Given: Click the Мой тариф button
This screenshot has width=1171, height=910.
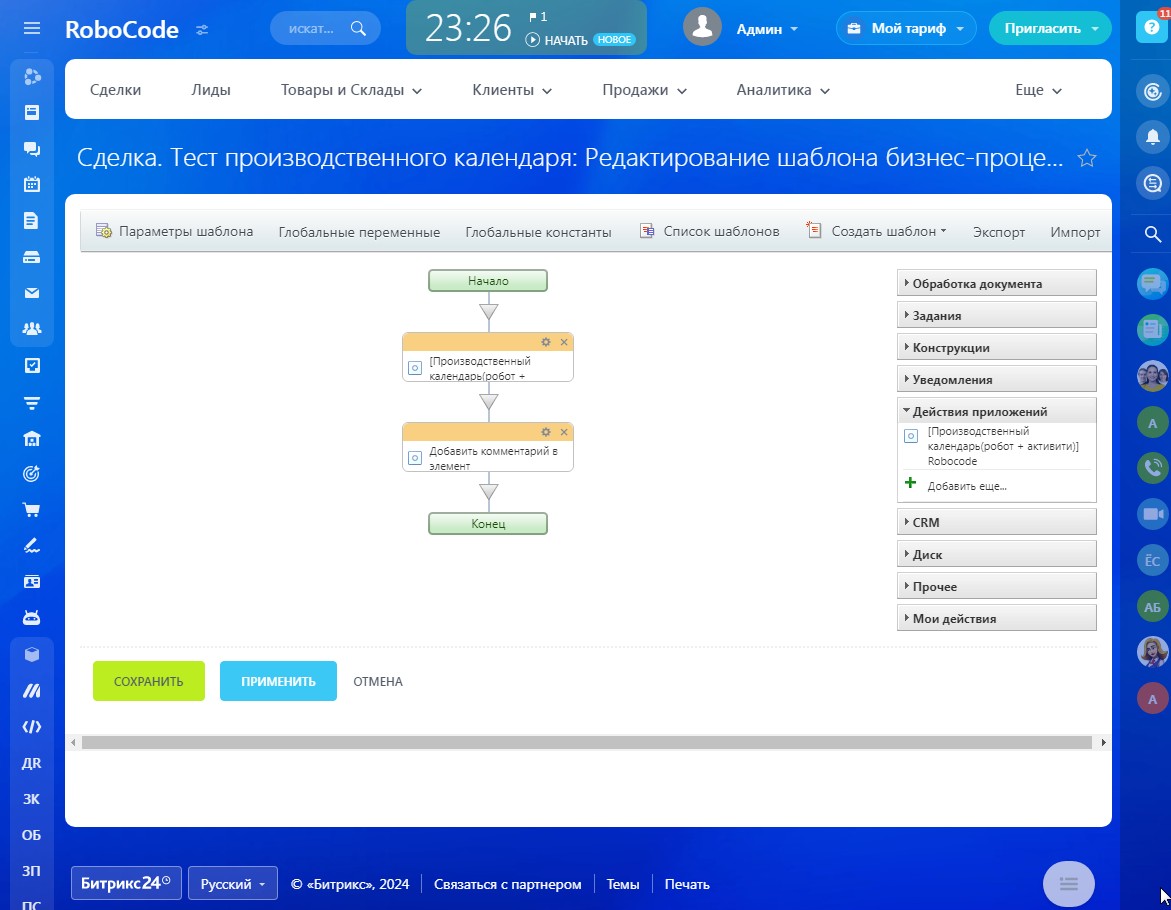Looking at the screenshot, I should (906, 28).
